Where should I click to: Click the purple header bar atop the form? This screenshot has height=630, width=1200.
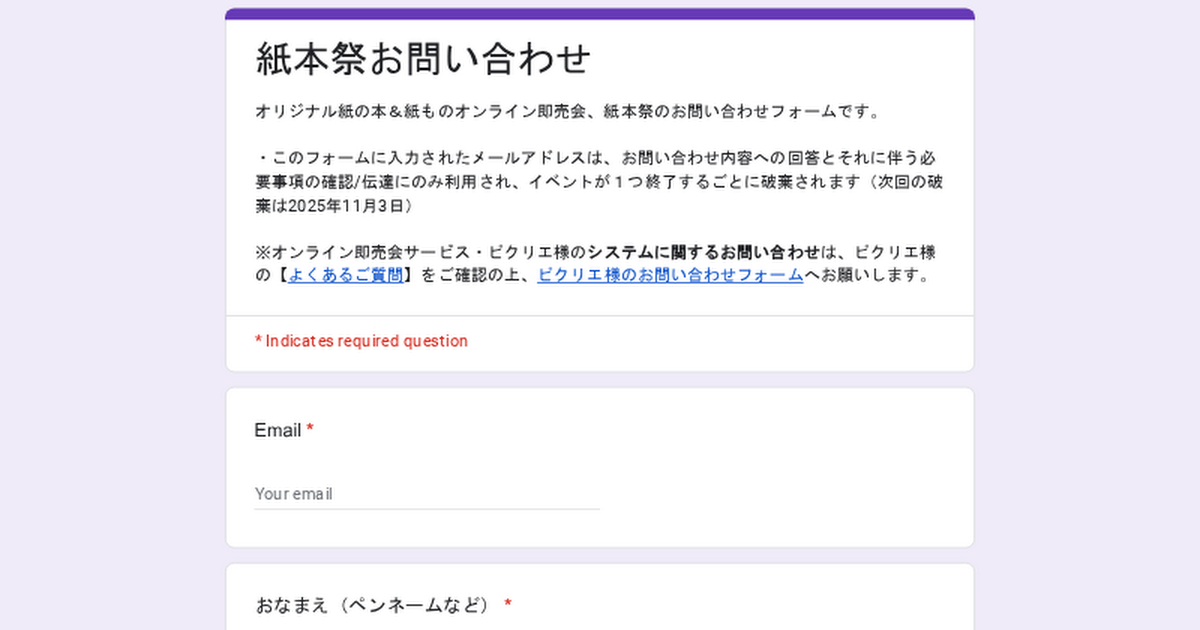click(600, 14)
